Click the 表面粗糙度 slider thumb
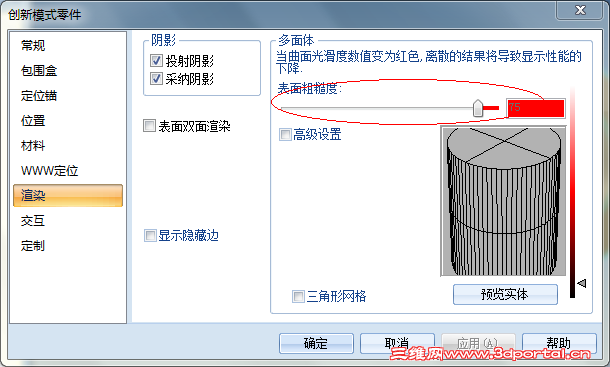Screen dimensions: 610x367 click(478, 108)
